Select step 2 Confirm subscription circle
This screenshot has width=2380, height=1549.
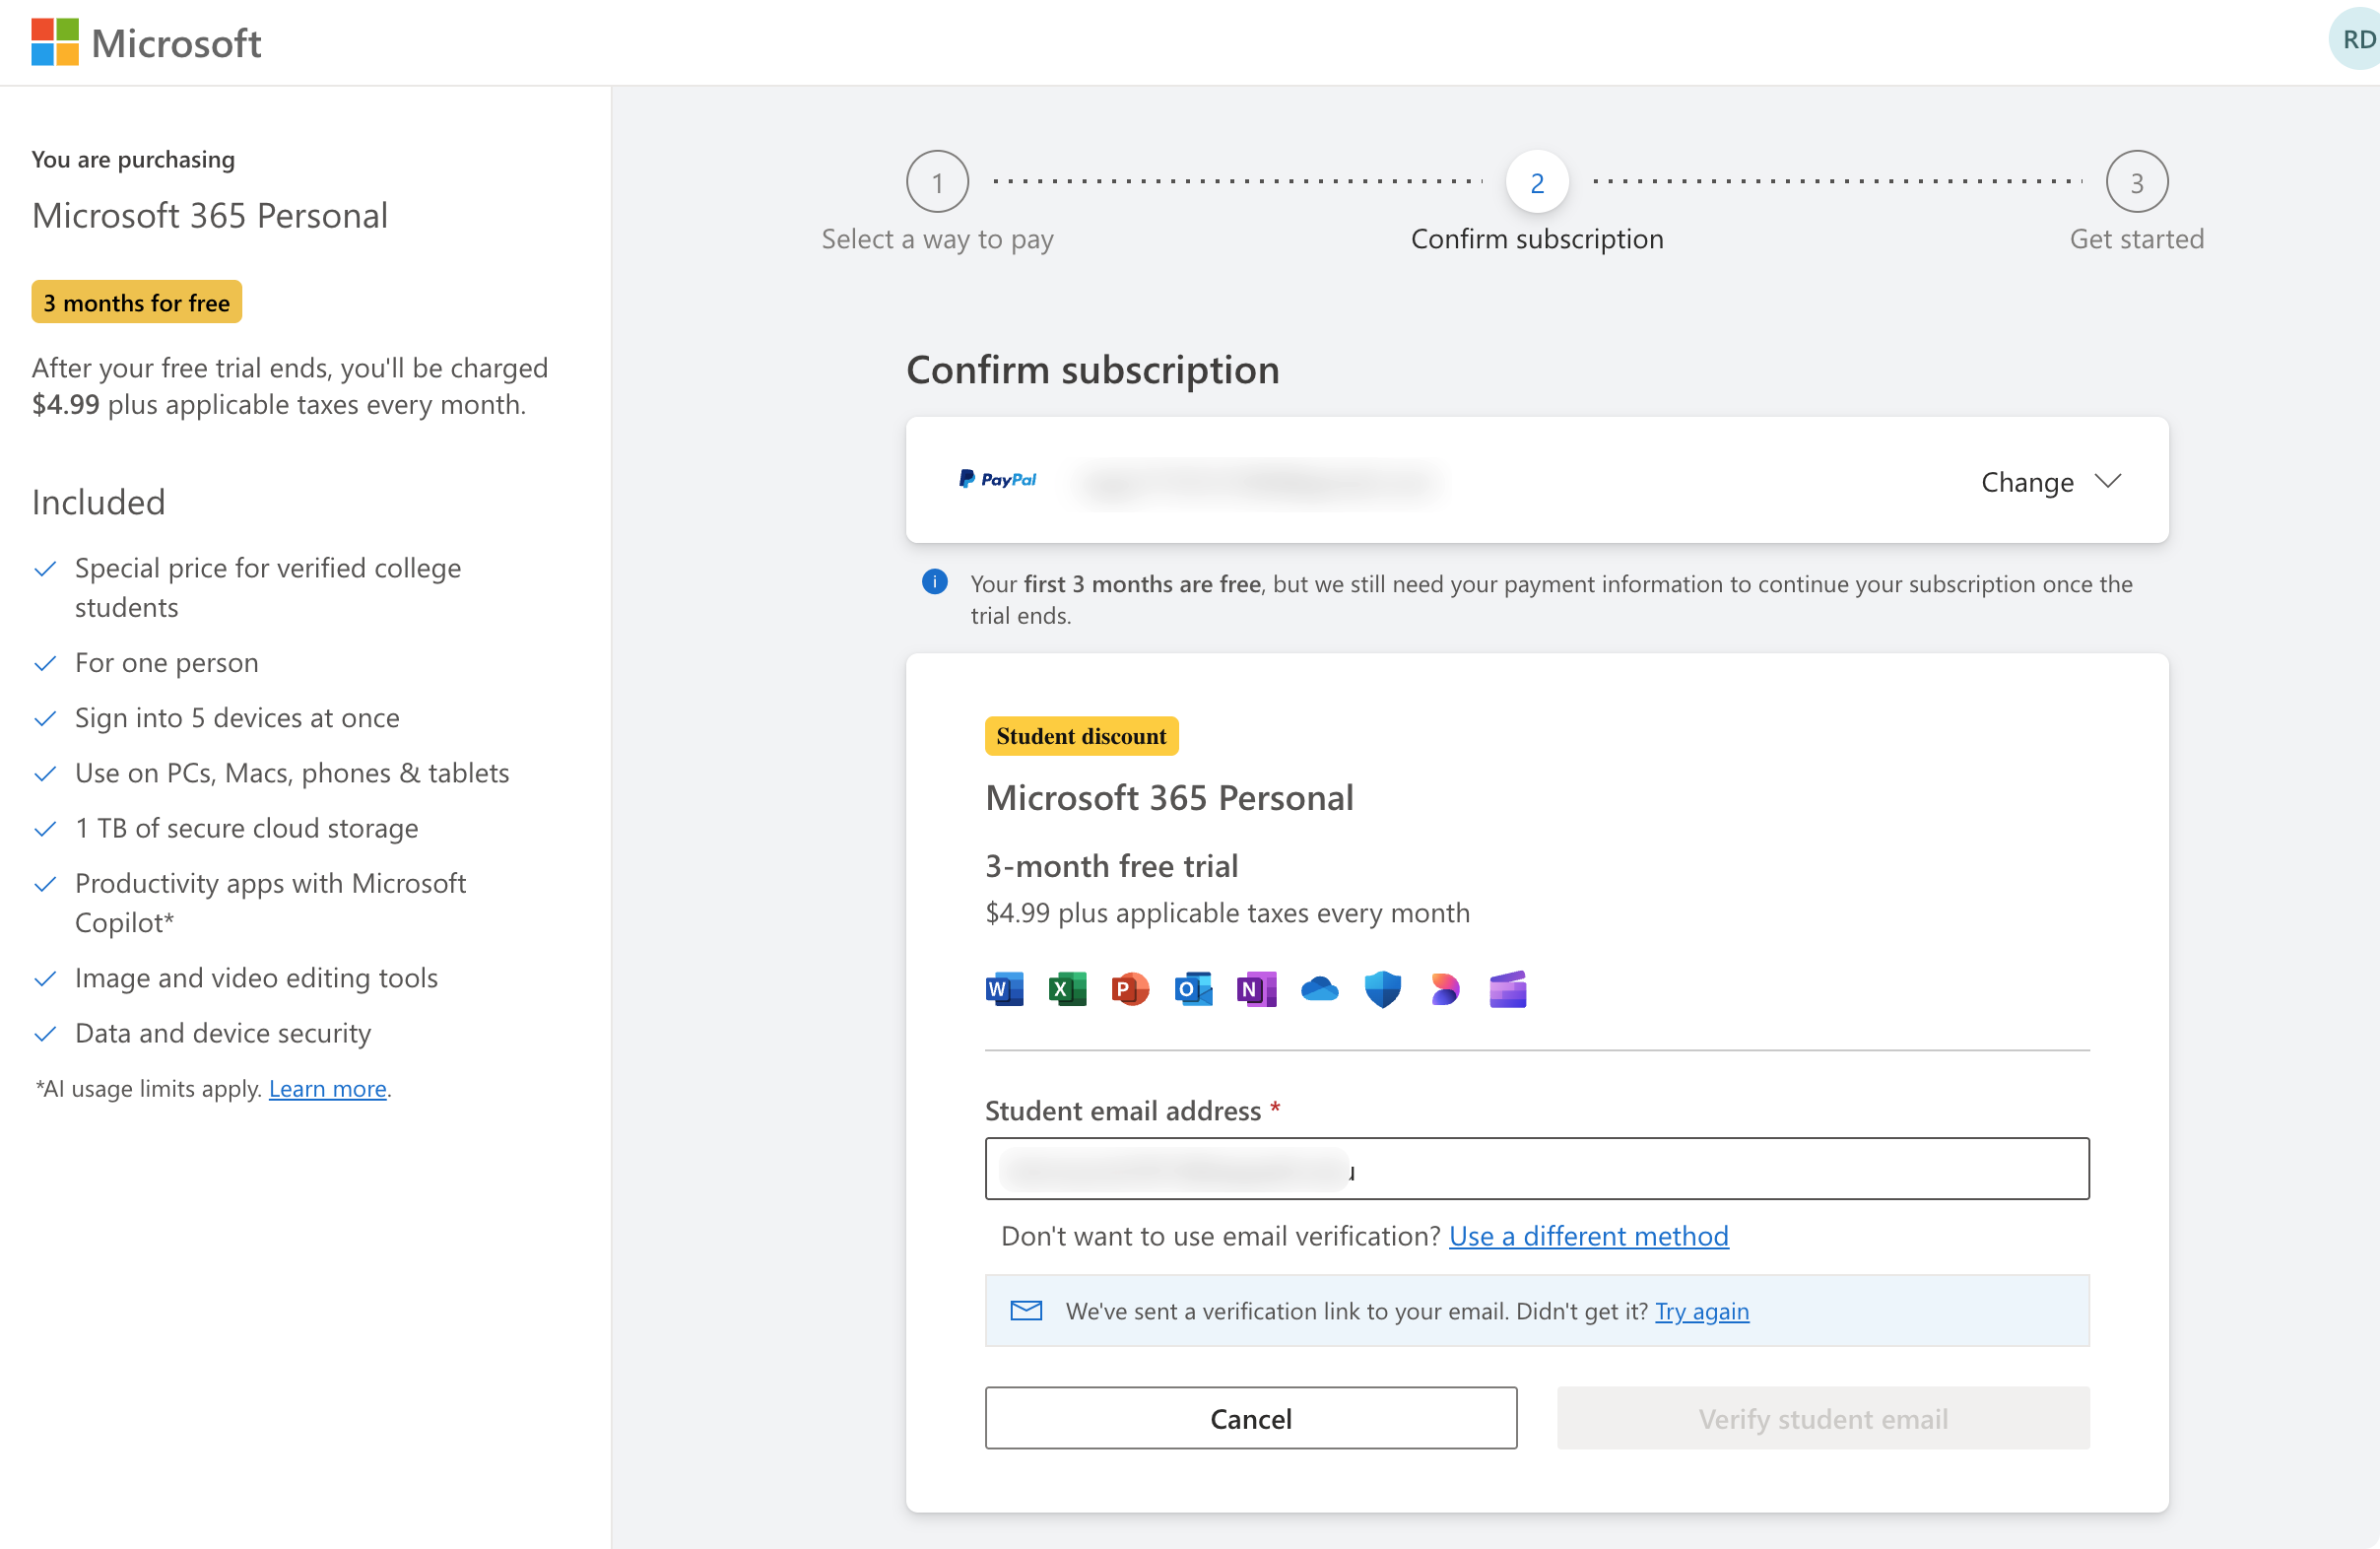point(1537,182)
